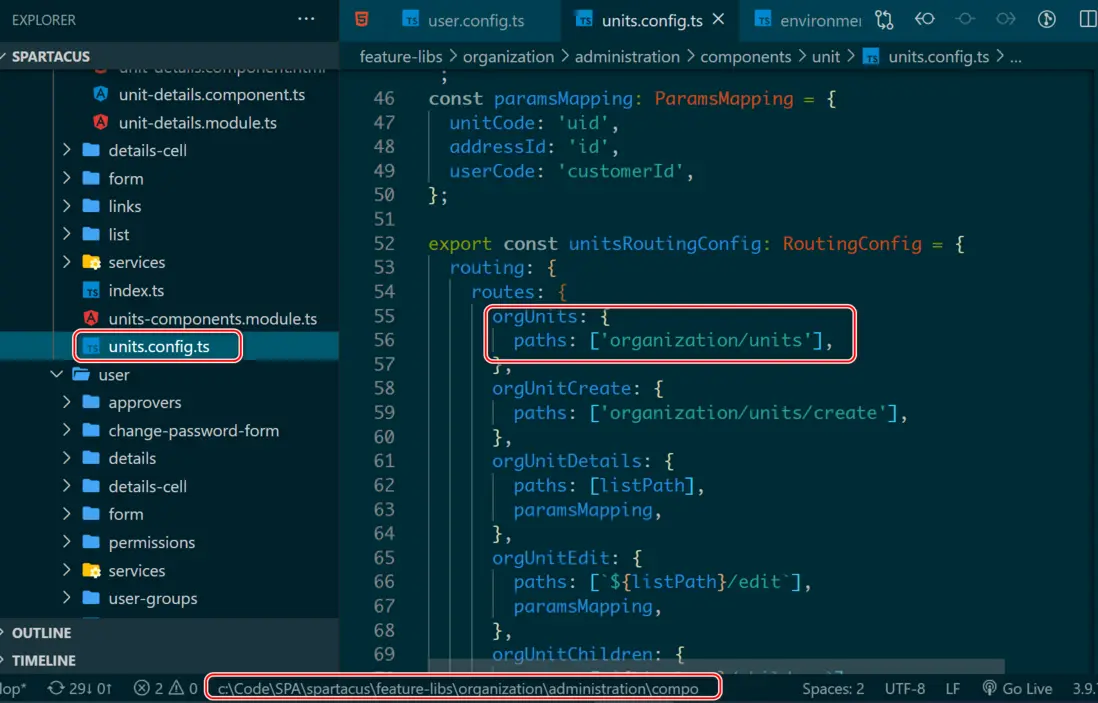This screenshot has height=703, width=1098.
Task: Change encoding via UTF-8 status item
Action: 905,689
